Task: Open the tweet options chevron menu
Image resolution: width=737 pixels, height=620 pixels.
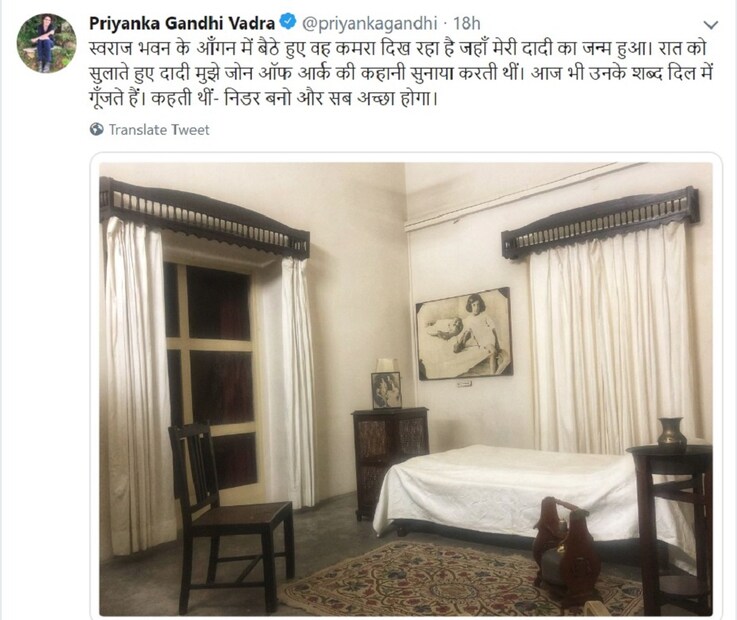Action: click(x=711, y=24)
